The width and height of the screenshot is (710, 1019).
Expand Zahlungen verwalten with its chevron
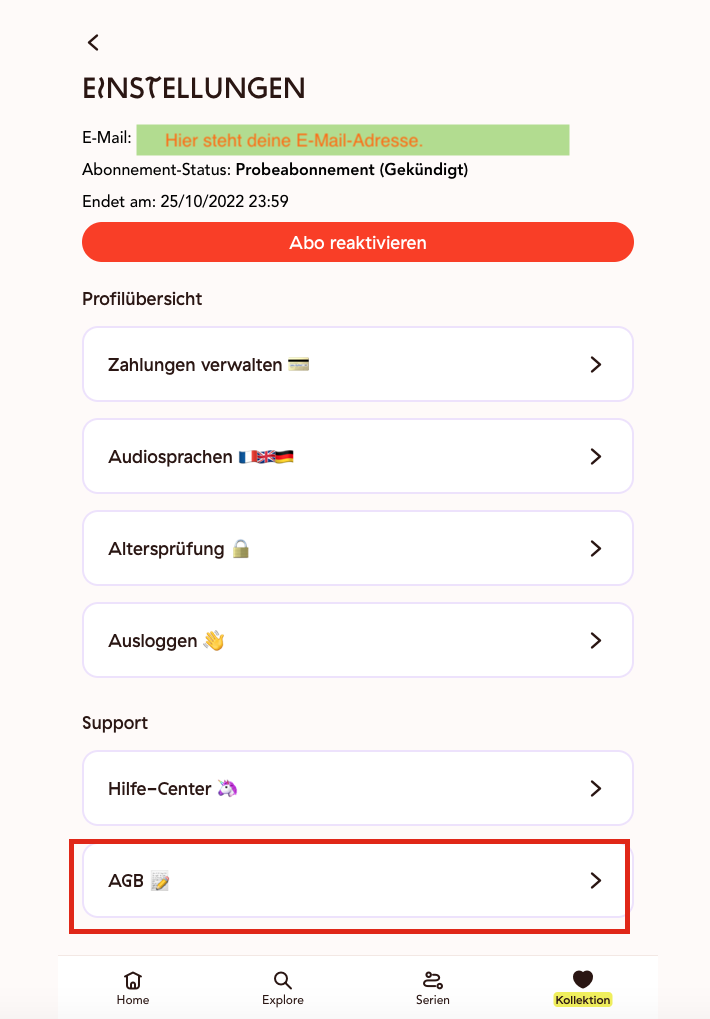[x=596, y=365]
